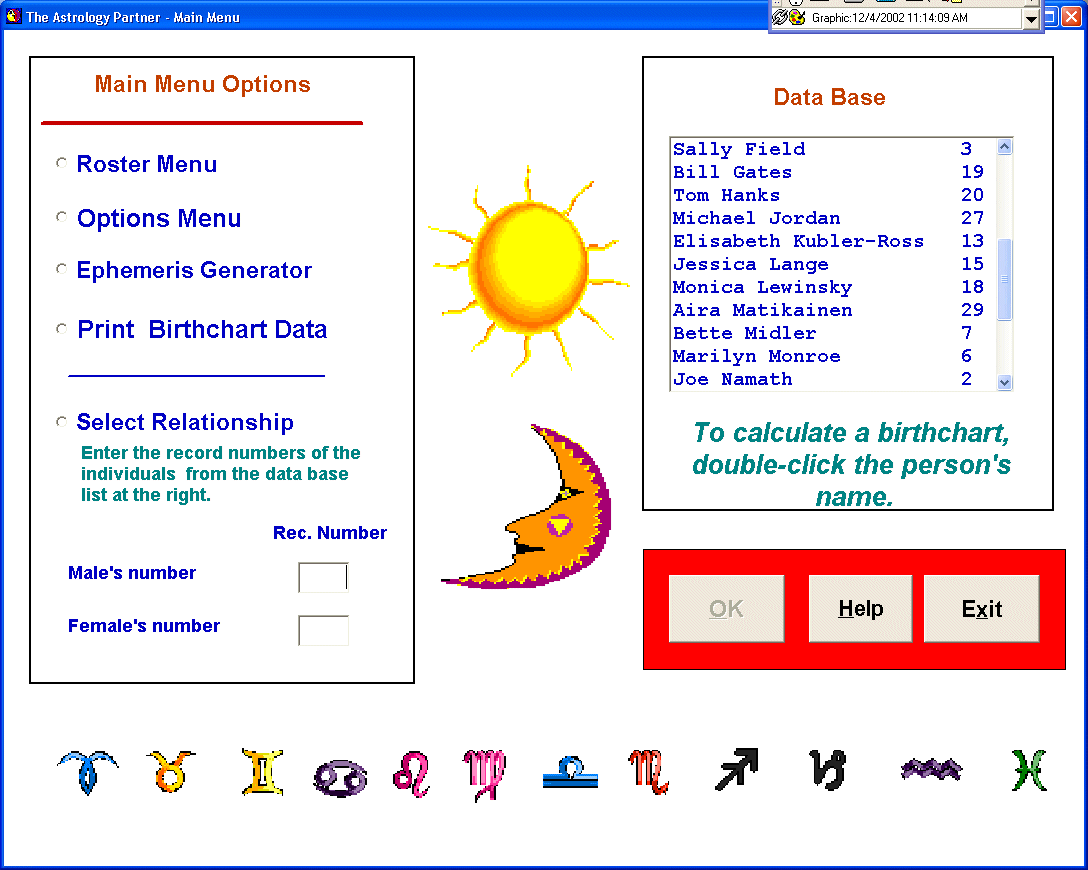Click the pink Leo zodiac icon
The height and width of the screenshot is (870, 1088).
pos(412,774)
